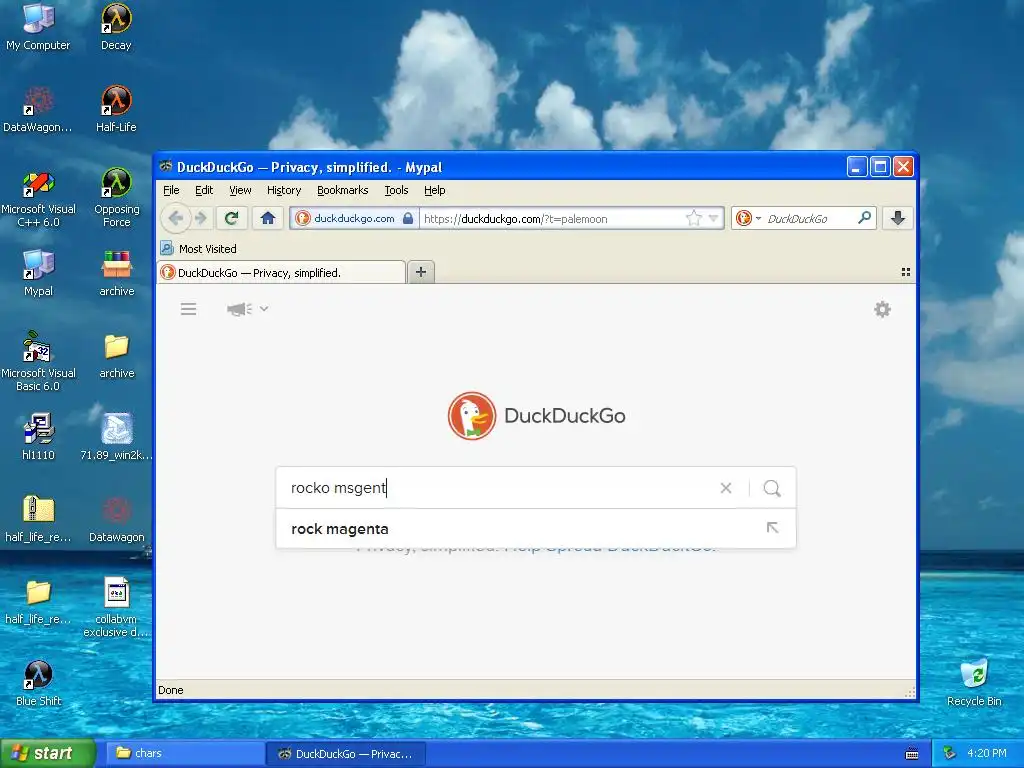Viewport: 1024px width, 768px height.
Task: Select the DuckDuckGo browser tab
Action: (281, 272)
